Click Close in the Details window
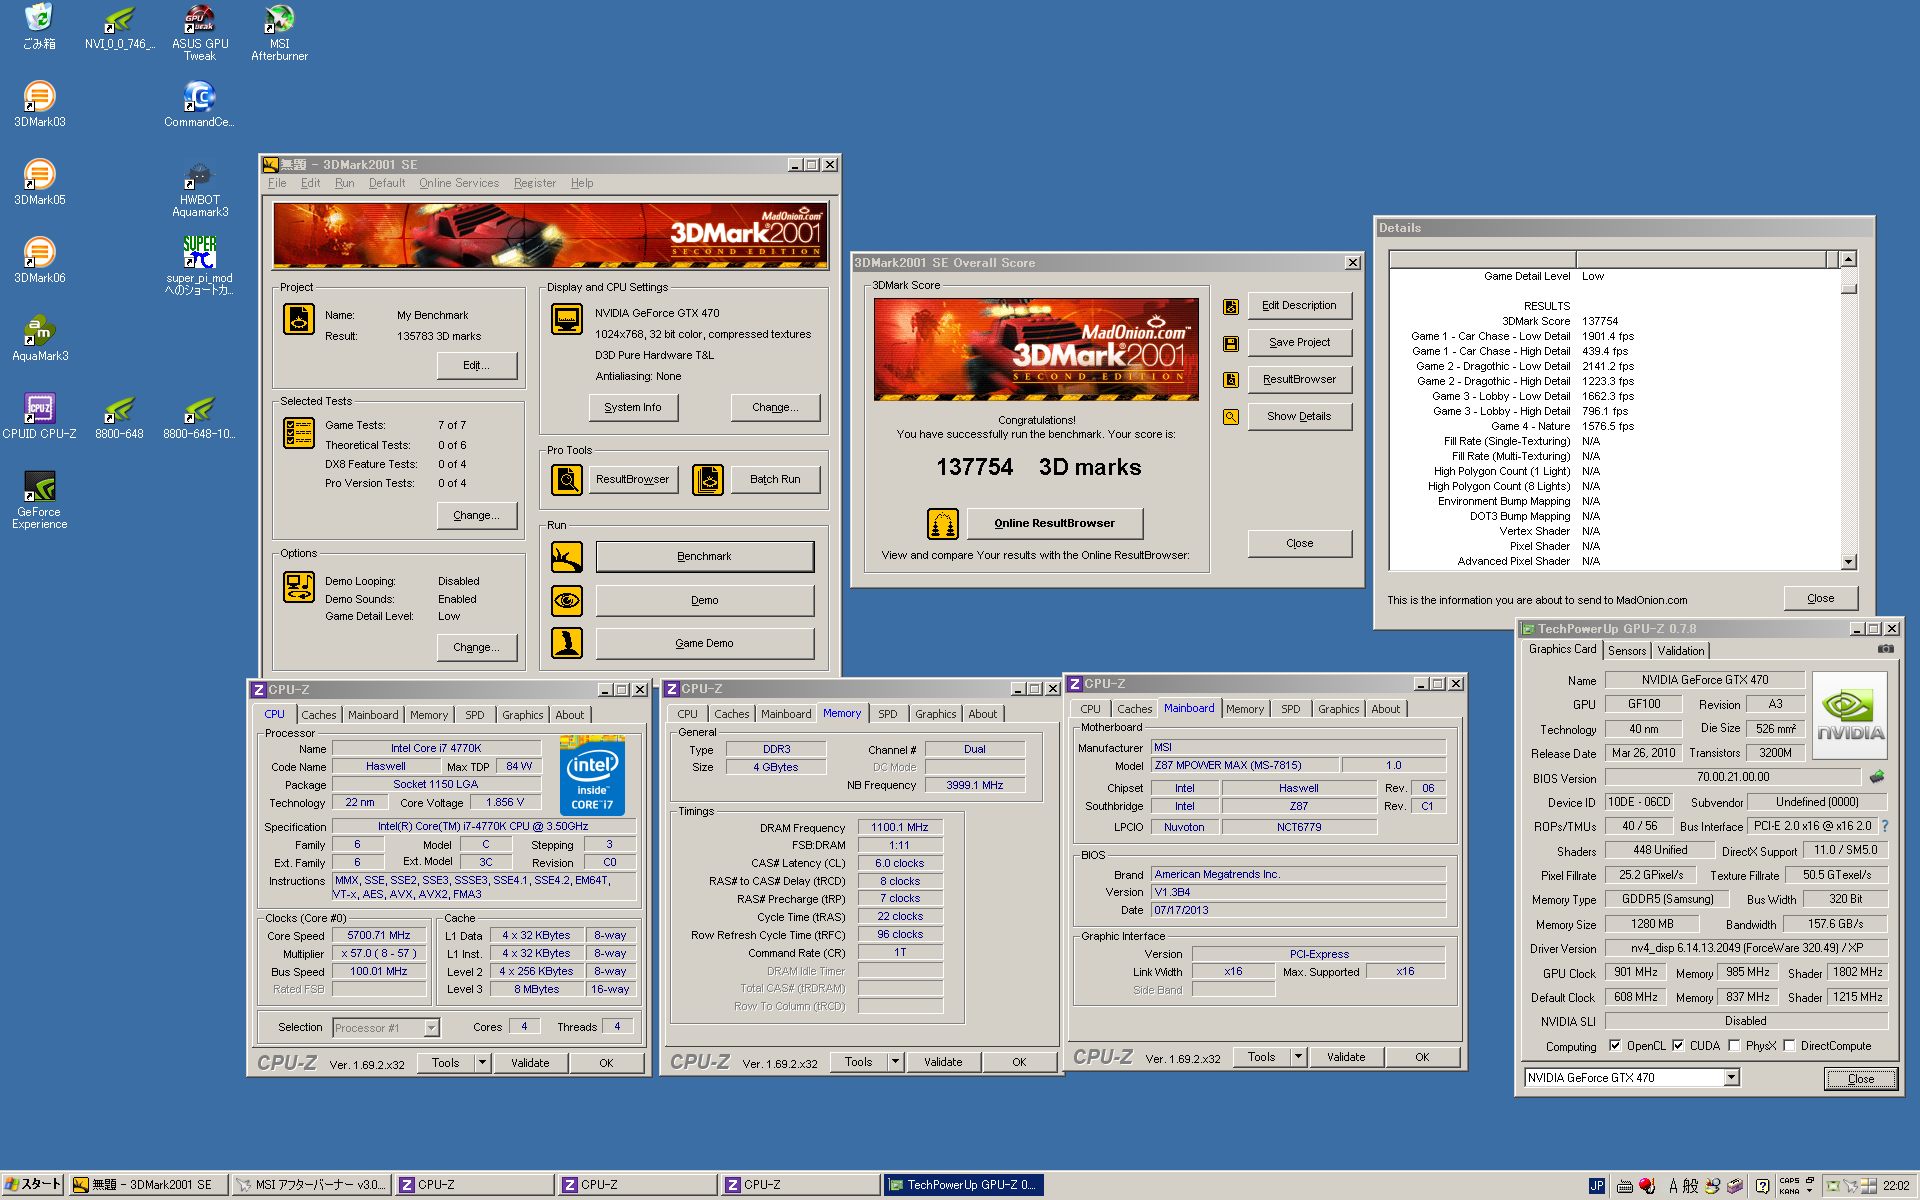This screenshot has height=1200, width=1920. click(1820, 598)
